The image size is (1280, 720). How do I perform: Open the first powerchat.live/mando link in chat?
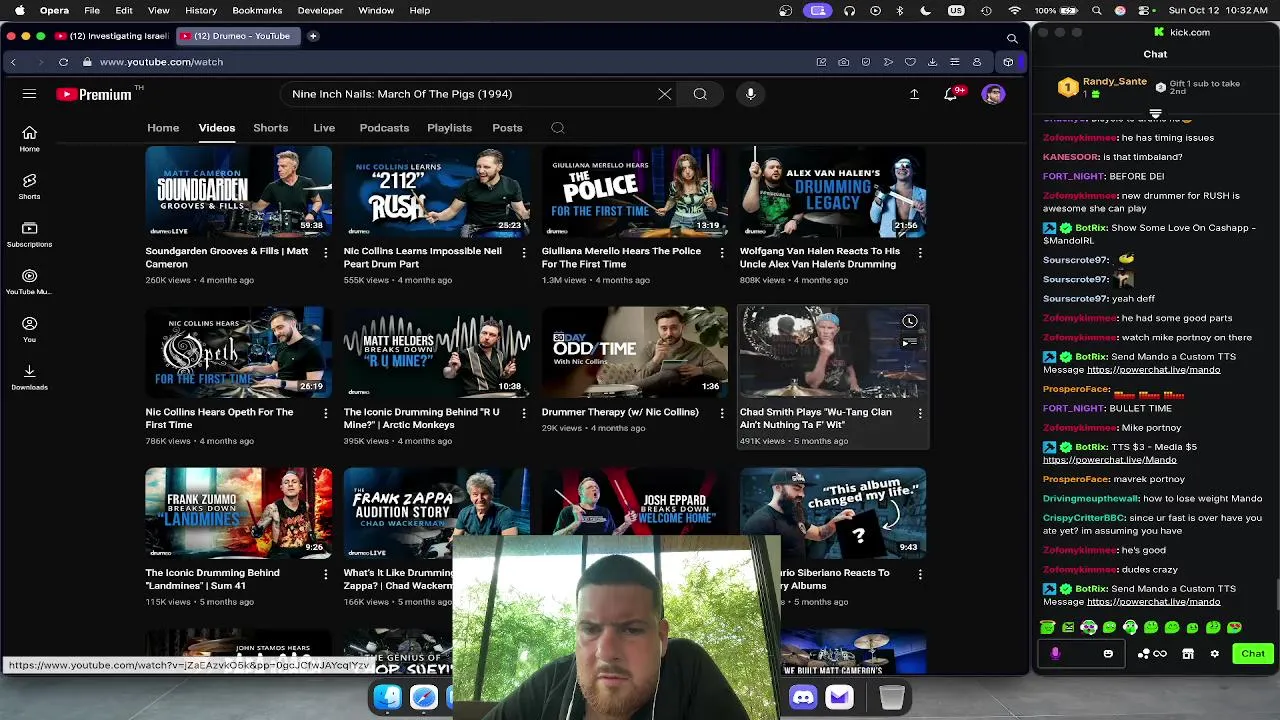(1153, 370)
